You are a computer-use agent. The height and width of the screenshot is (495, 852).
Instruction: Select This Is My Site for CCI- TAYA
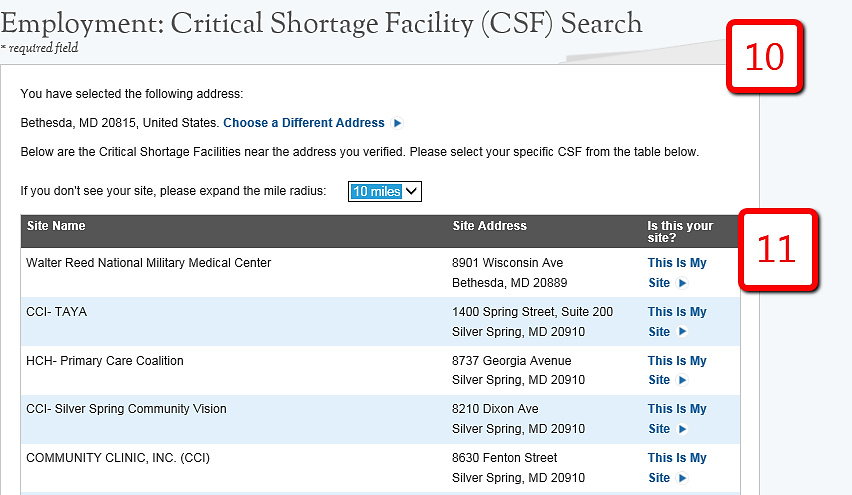[x=676, y=312]
